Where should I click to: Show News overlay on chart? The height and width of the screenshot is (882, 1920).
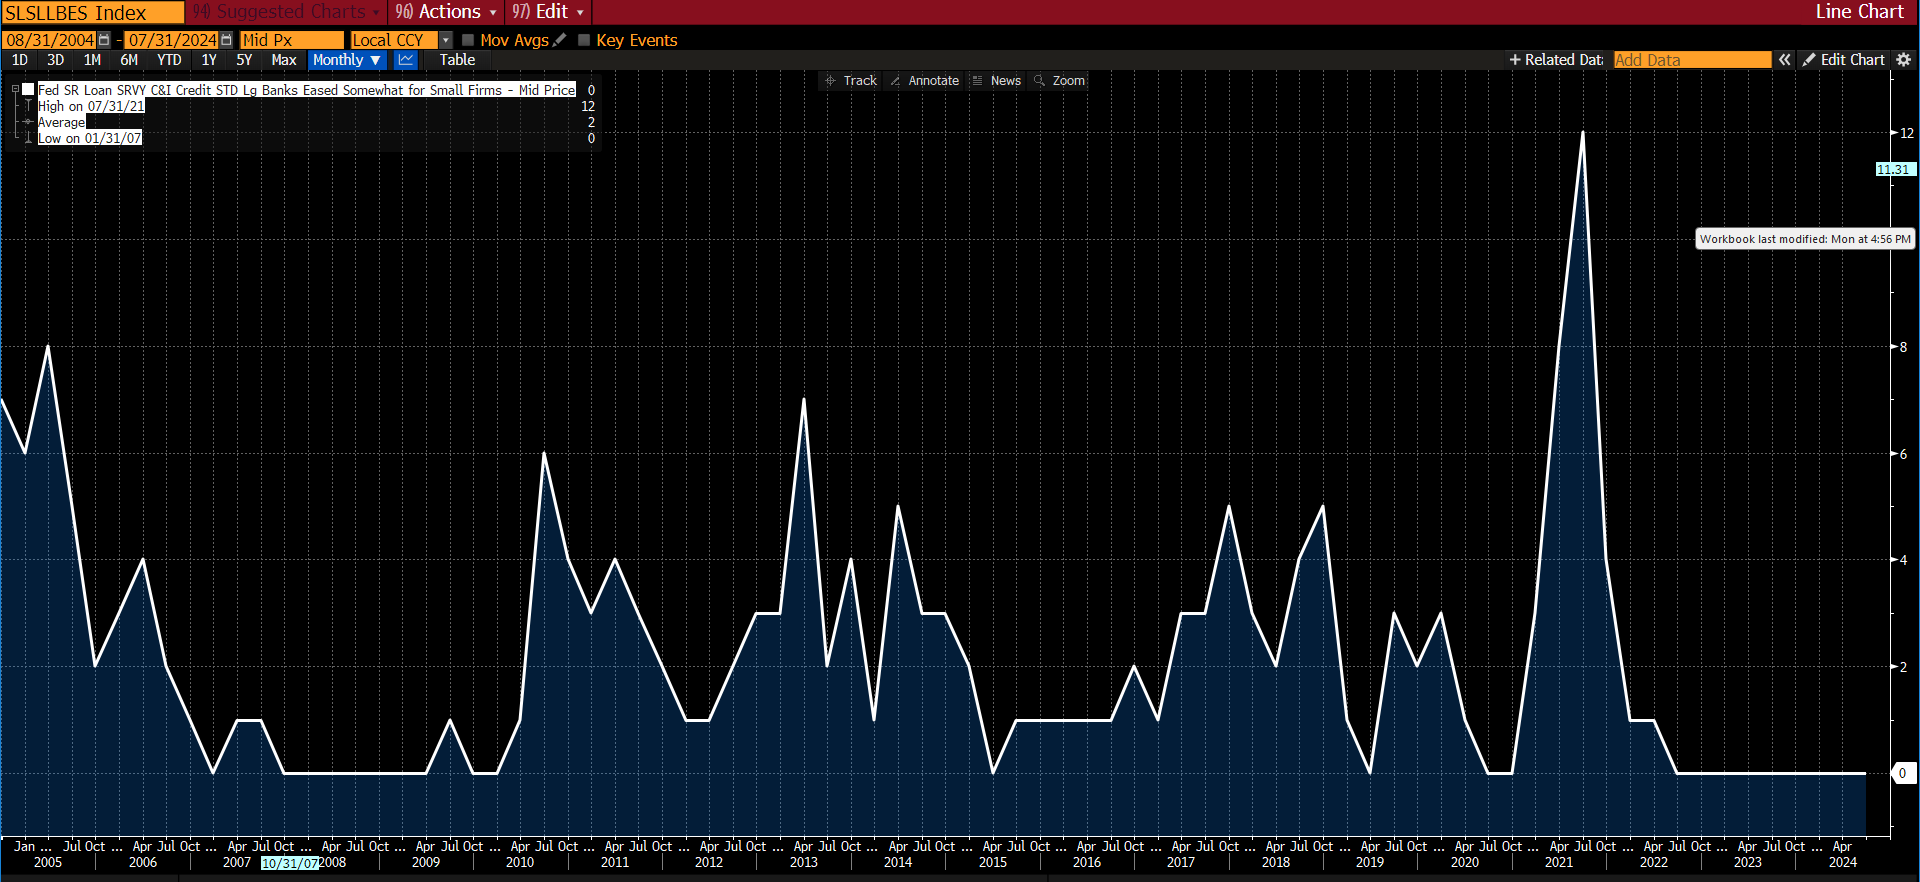[x=996, y=81]
